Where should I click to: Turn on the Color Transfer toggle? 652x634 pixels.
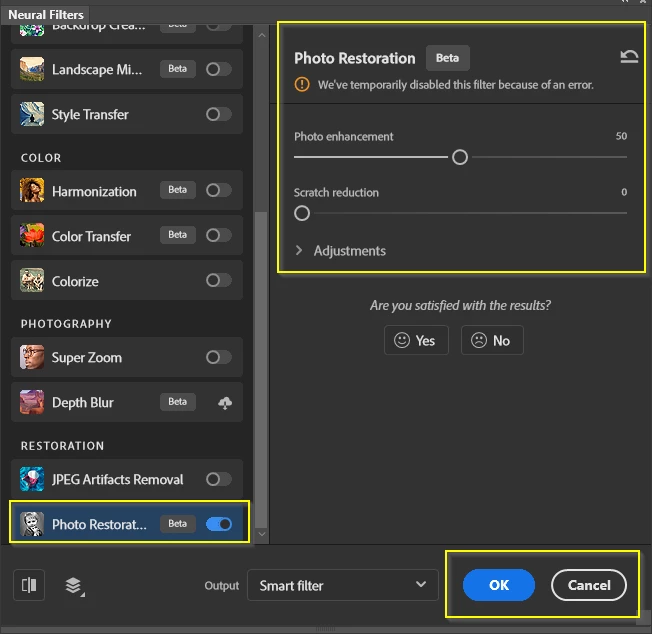tap(219, 235)
